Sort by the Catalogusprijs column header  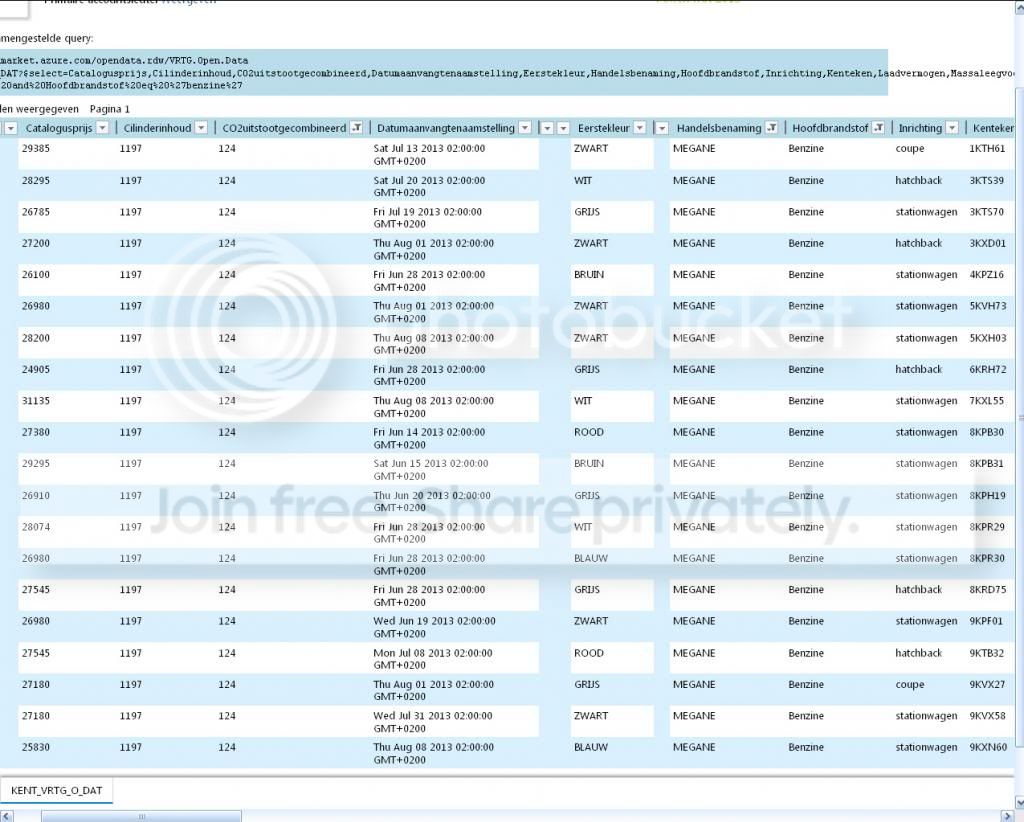(58, 128)
